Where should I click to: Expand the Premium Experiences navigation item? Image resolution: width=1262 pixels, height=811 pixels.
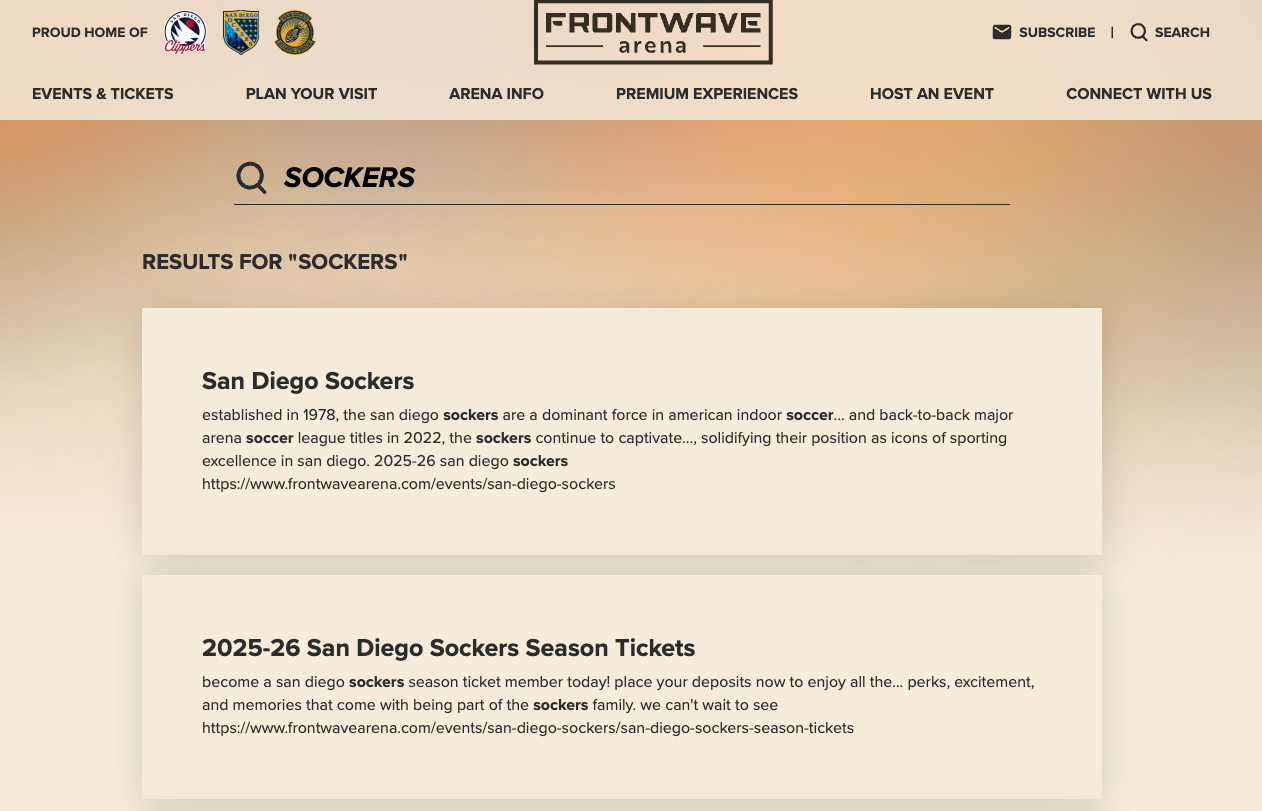[x=707, y=94]
